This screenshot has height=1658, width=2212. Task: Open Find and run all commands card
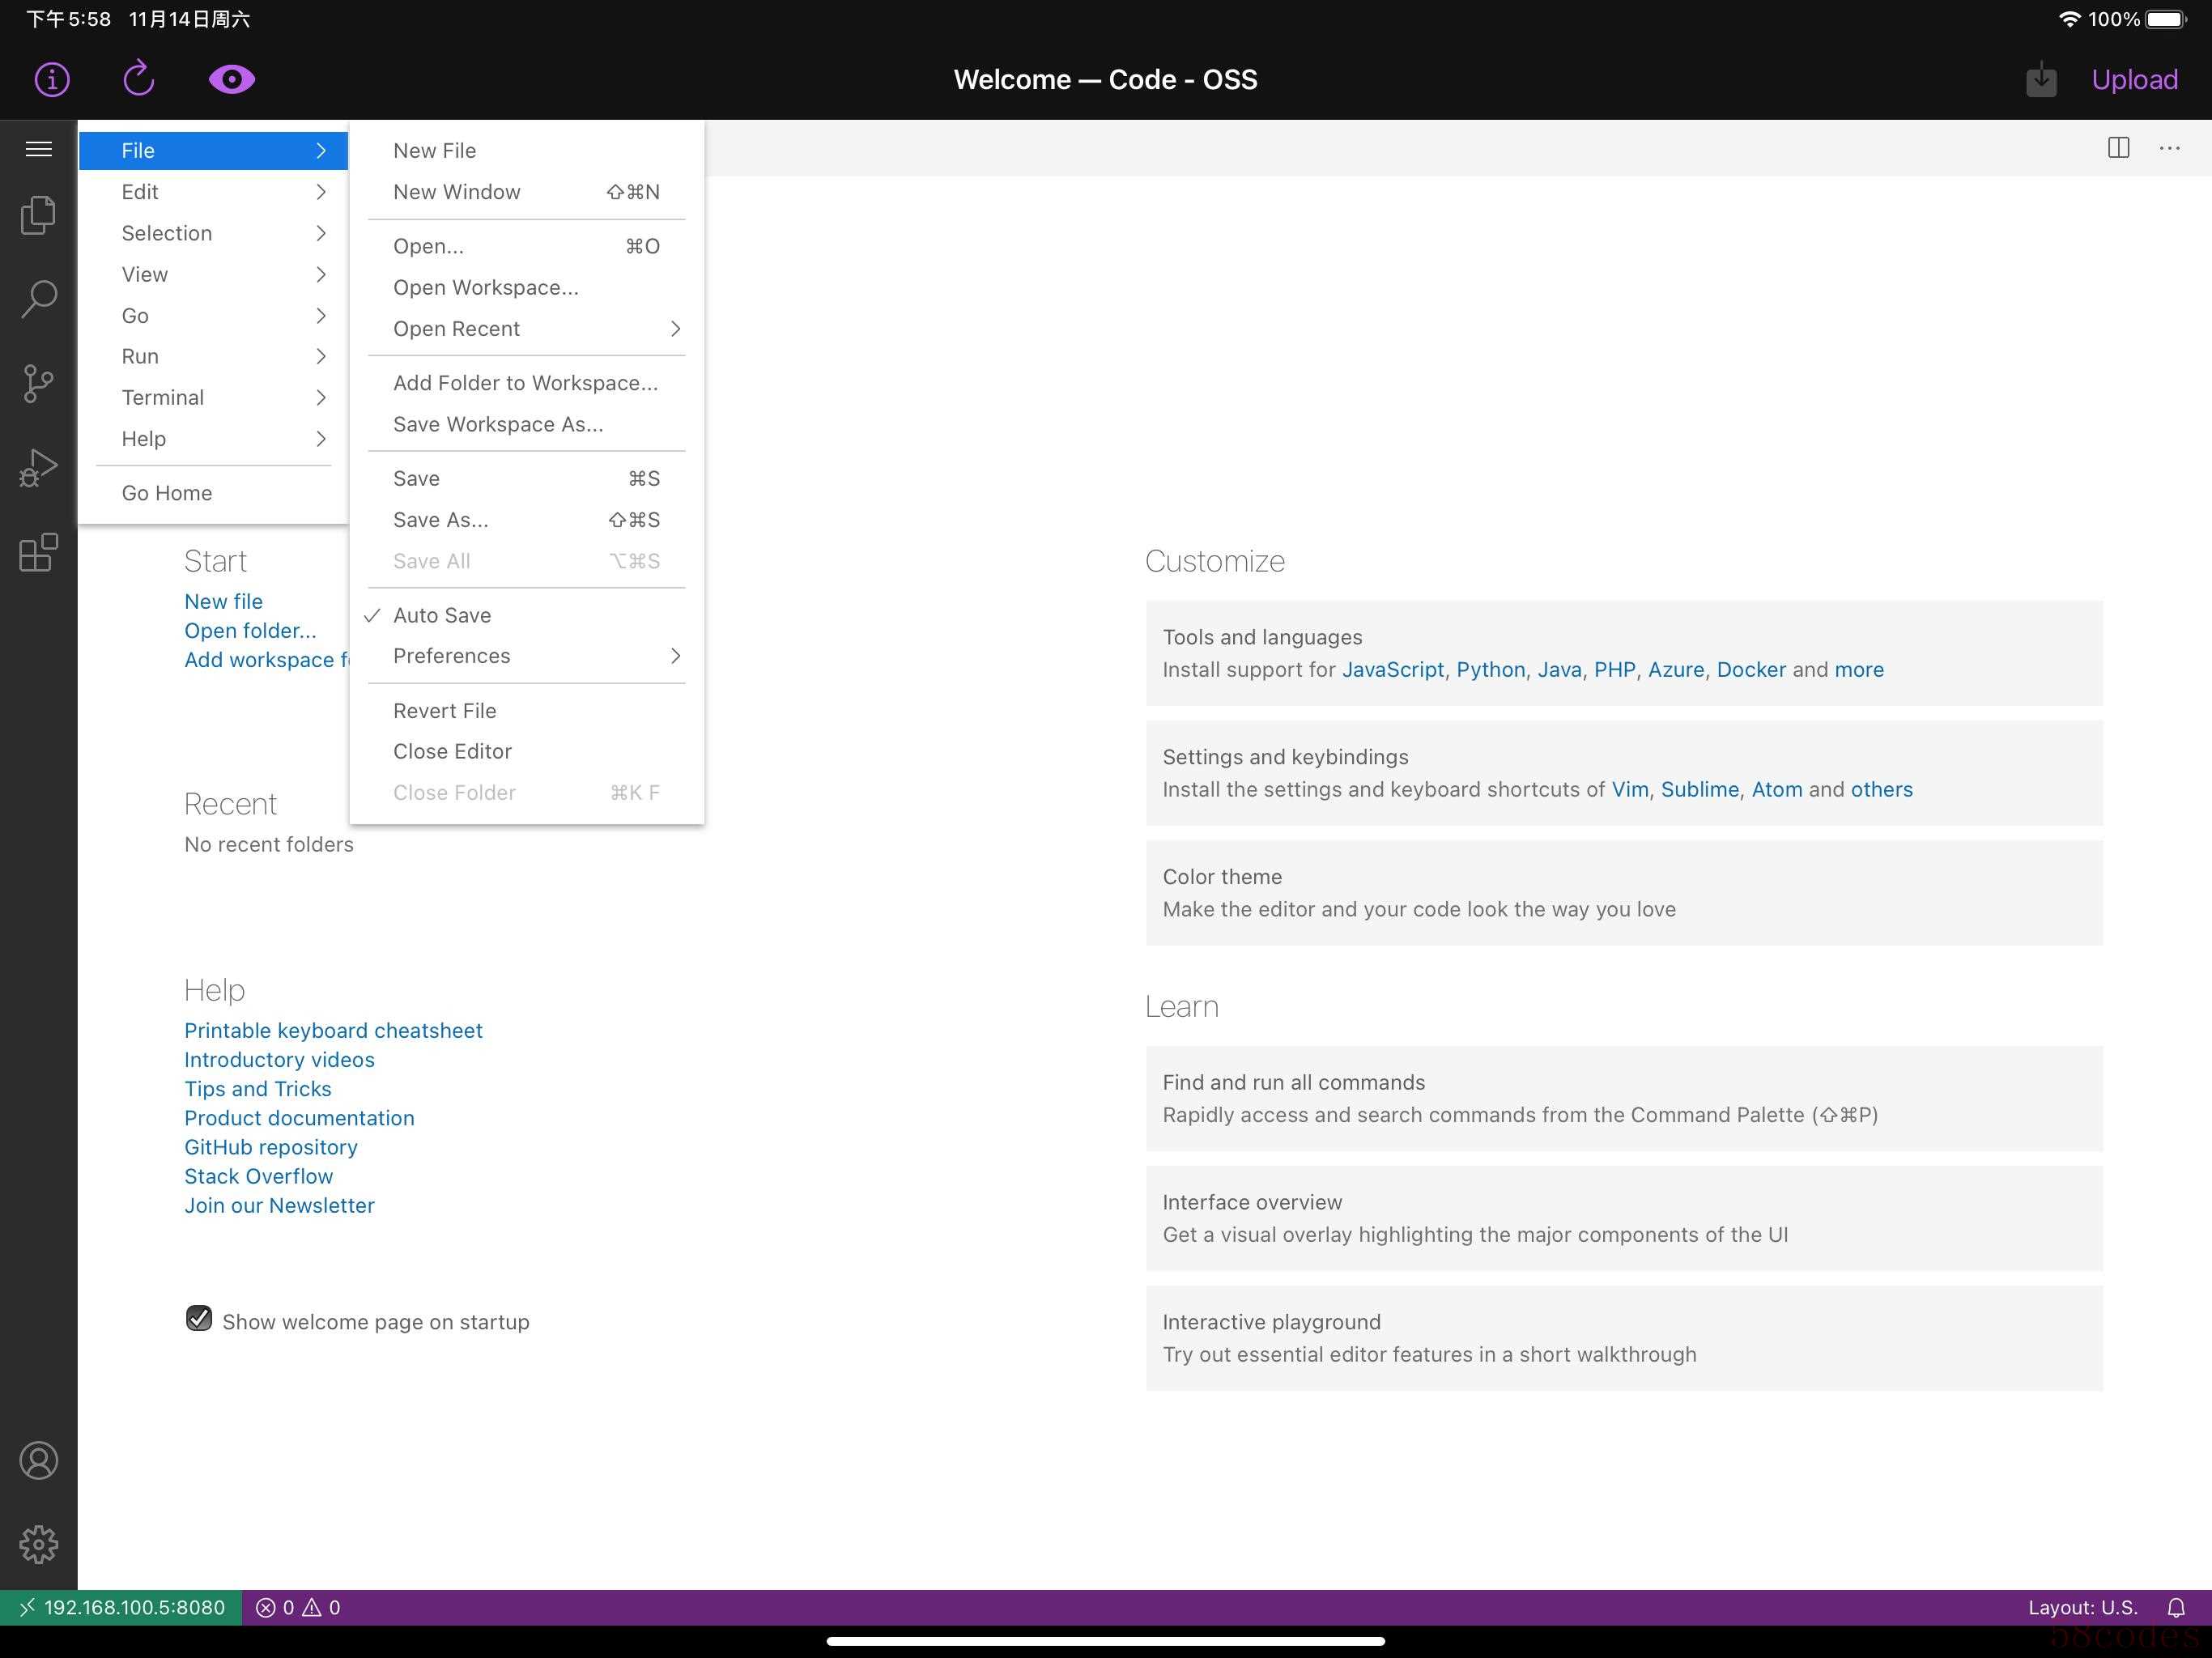pos(1623,1098)
